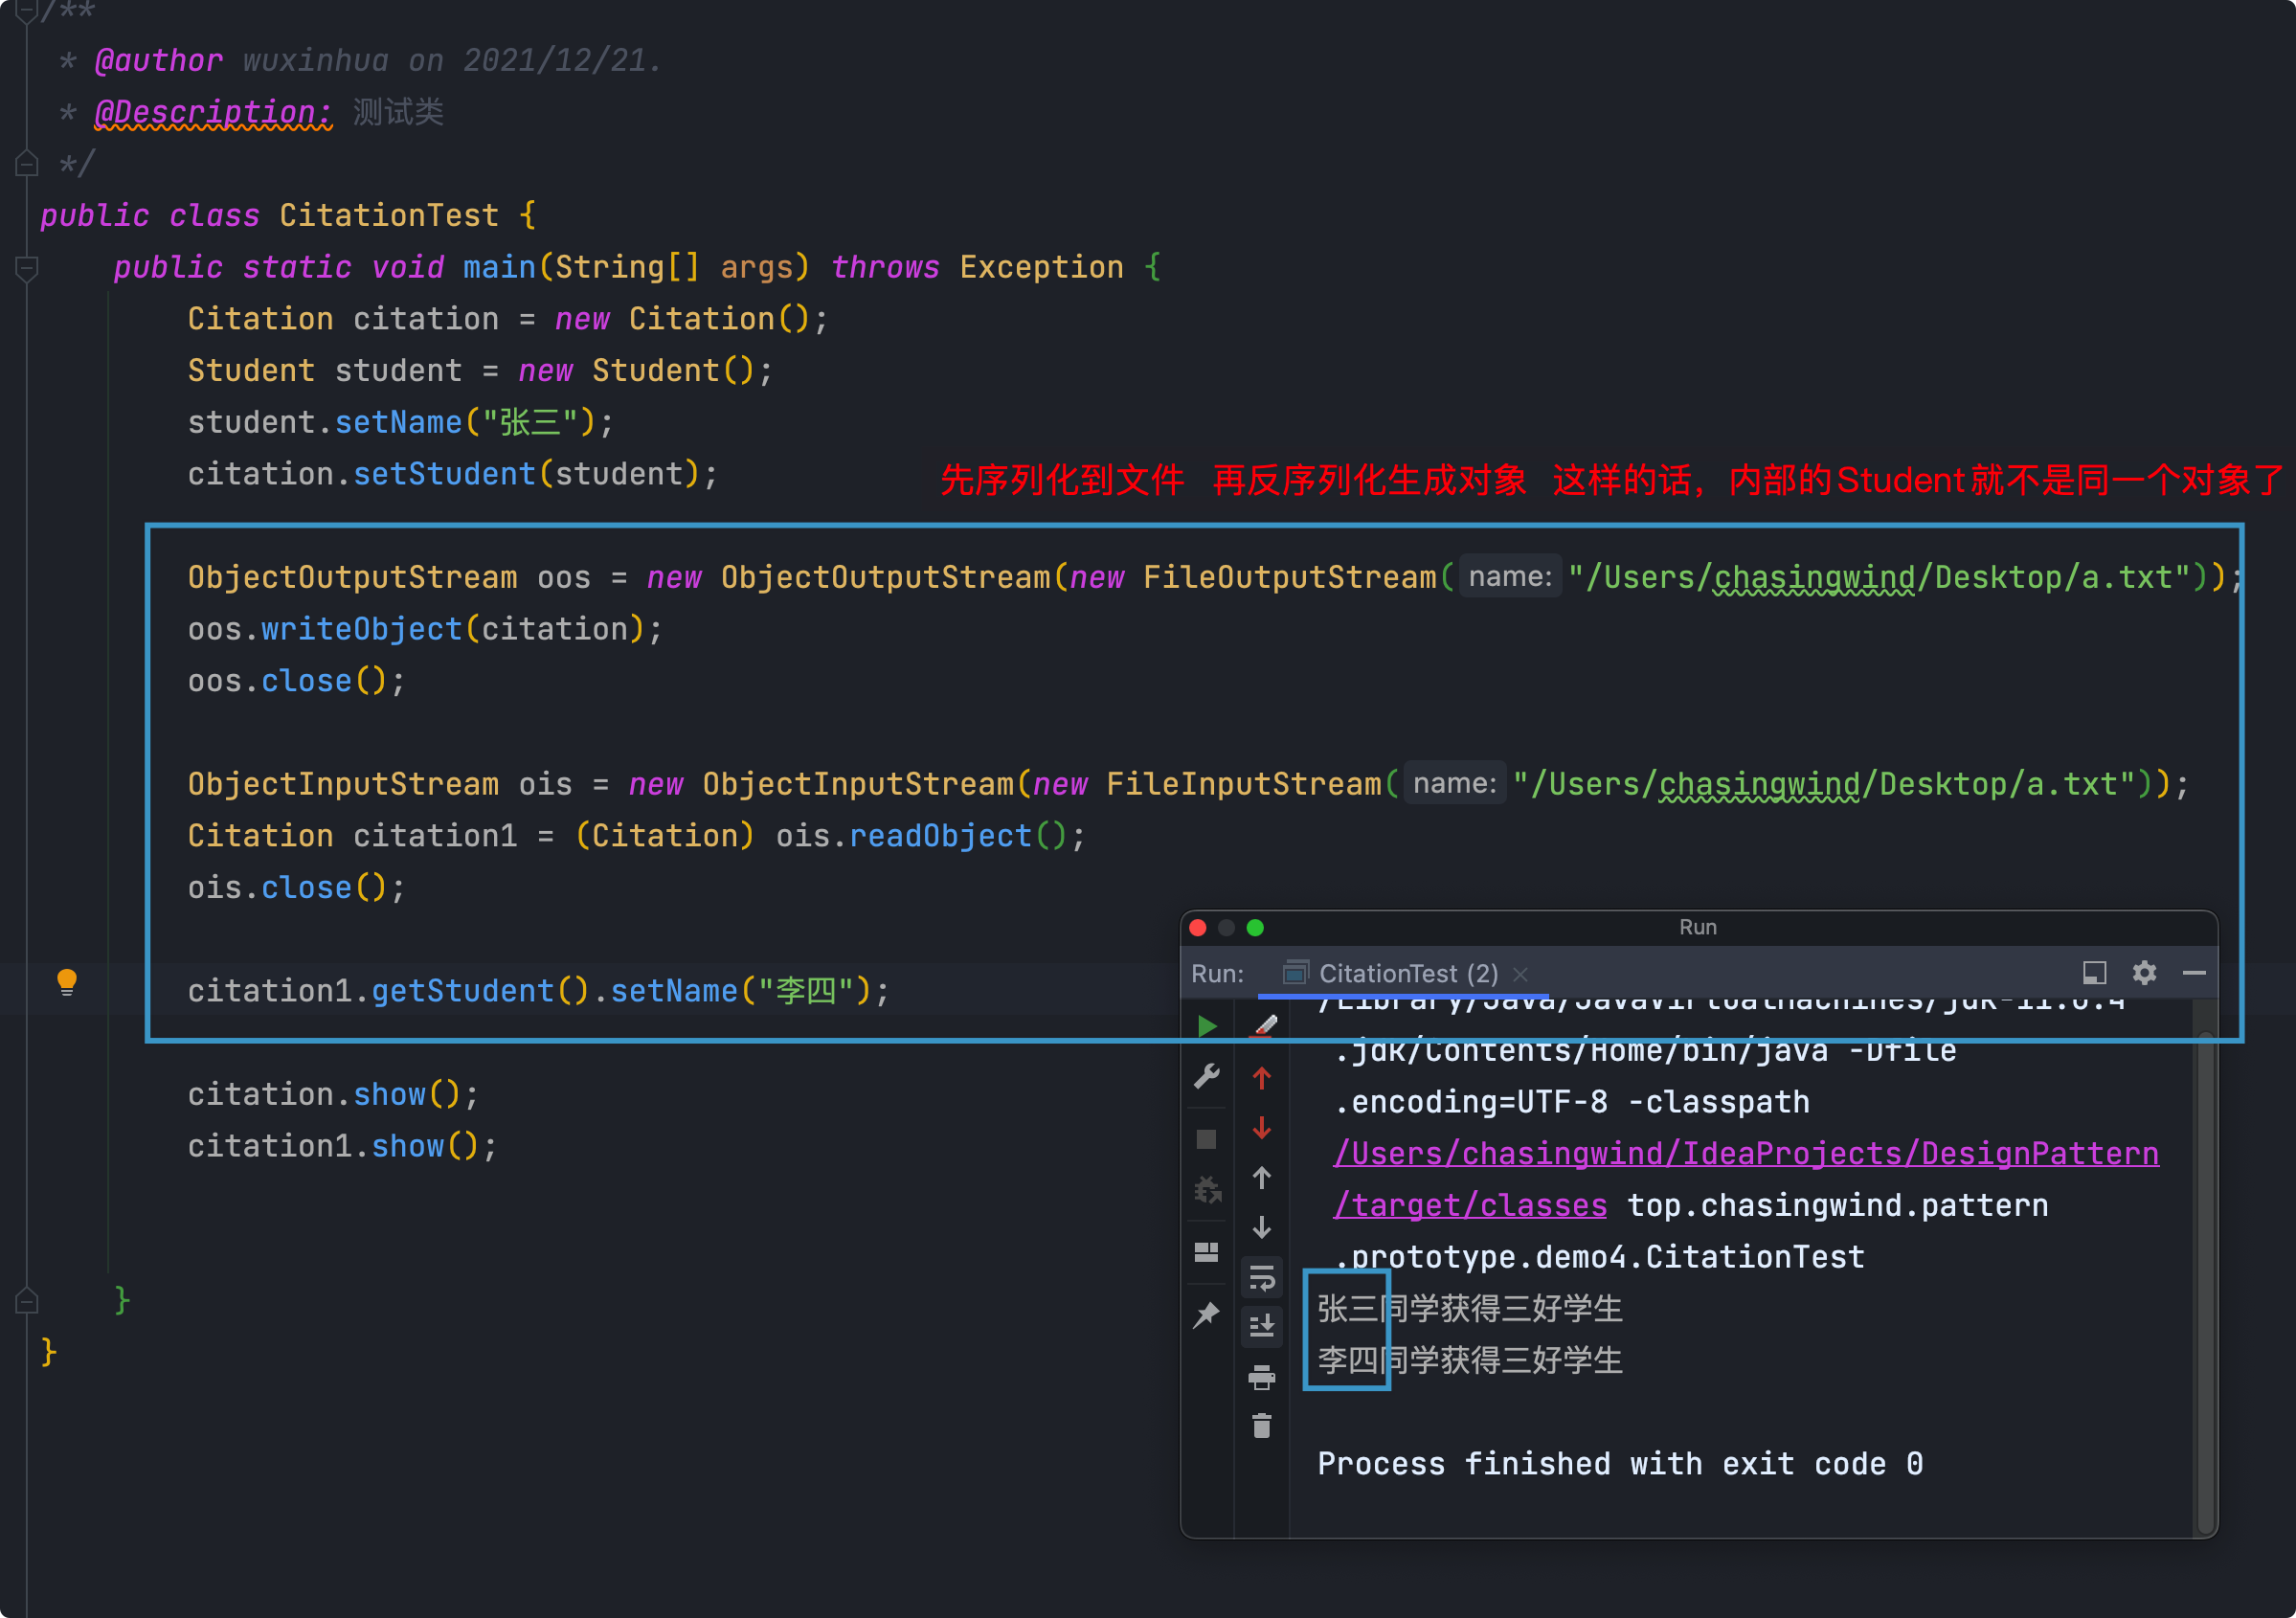Click the Clear All trash icon
The height and width of the screenshot is (1618, 2296).
[x=1262, y=1426]
